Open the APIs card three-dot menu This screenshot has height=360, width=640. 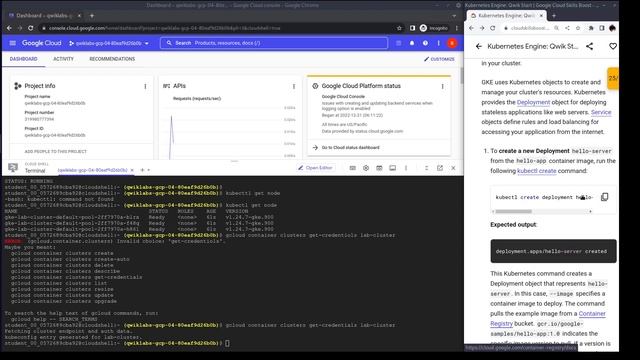click(x=294, y=86)
